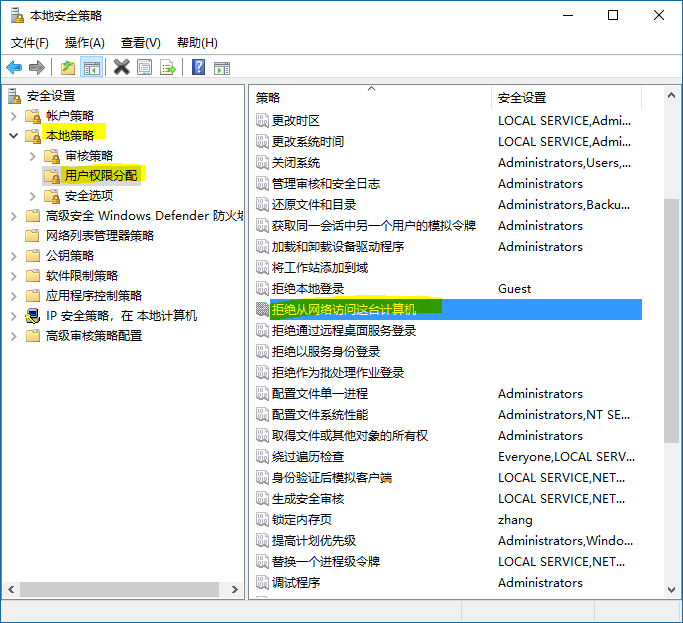
Task: Expand the 审核策略 tree node
Action: [33, 156]
